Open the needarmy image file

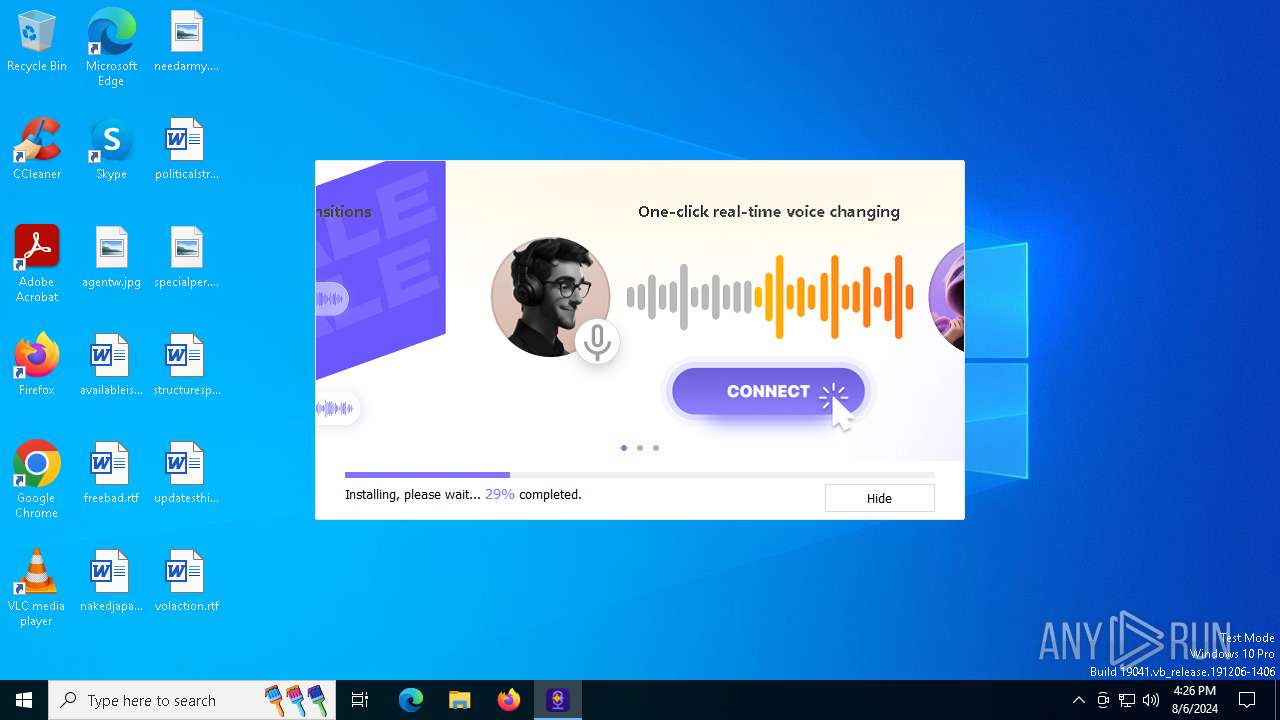pos(186,42)
